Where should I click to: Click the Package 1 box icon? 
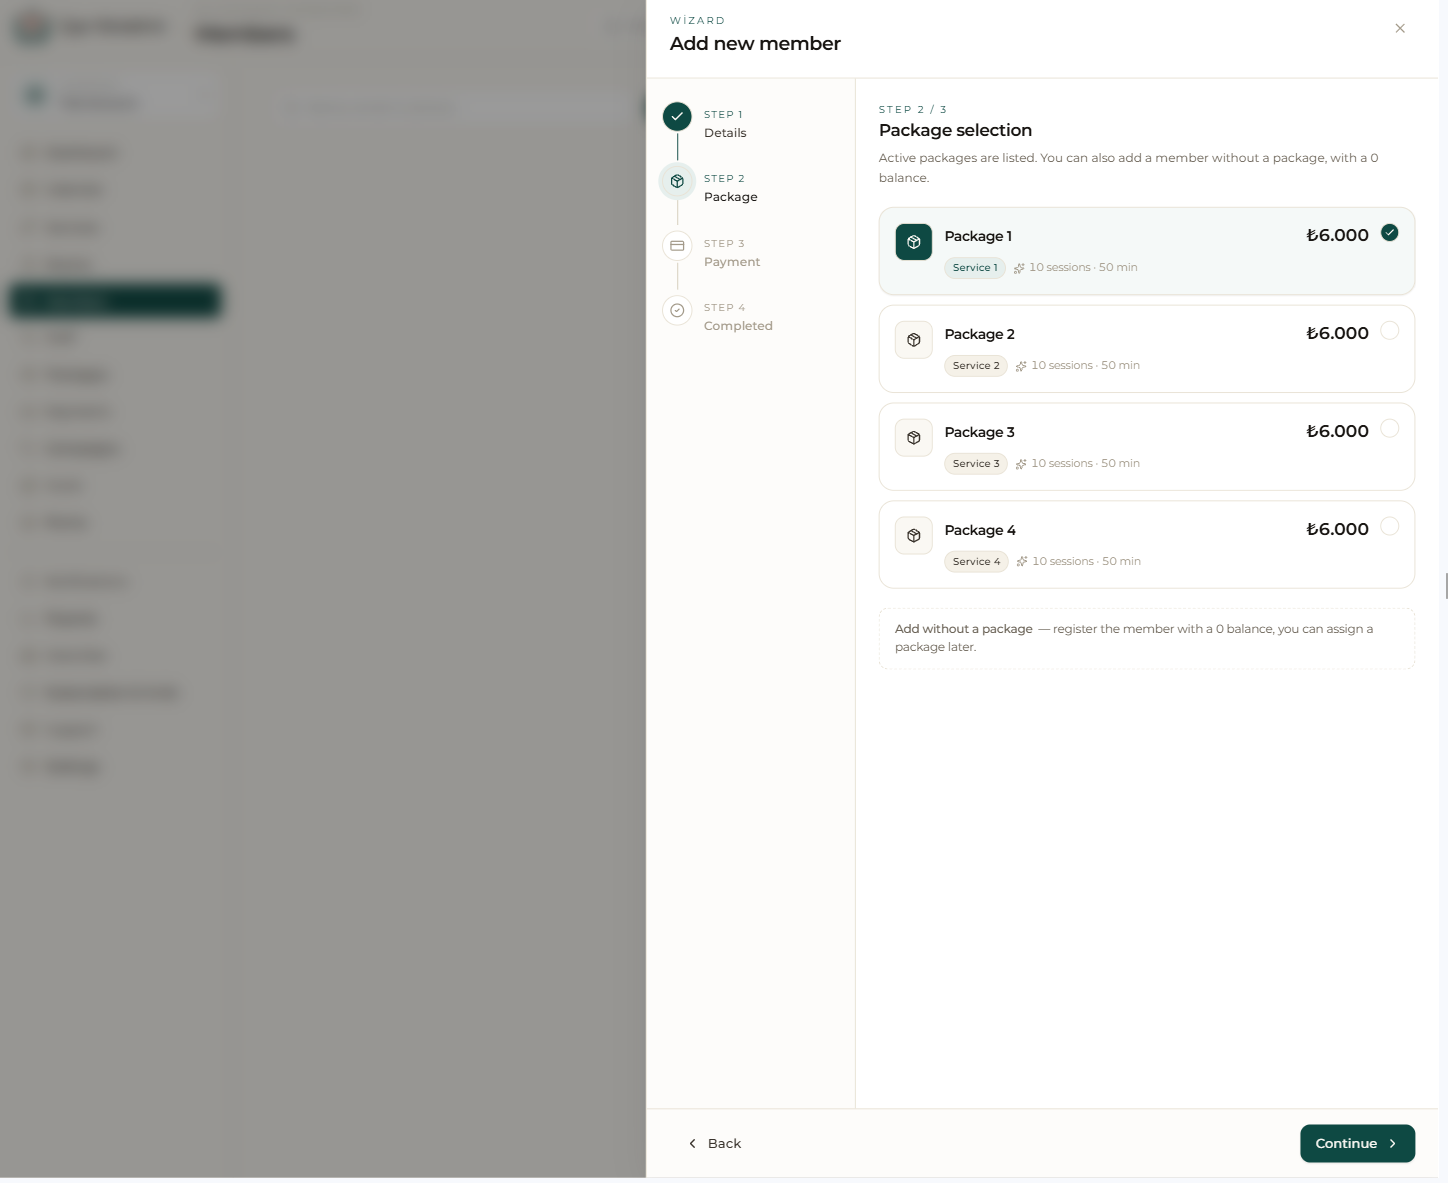click(913, 242)
